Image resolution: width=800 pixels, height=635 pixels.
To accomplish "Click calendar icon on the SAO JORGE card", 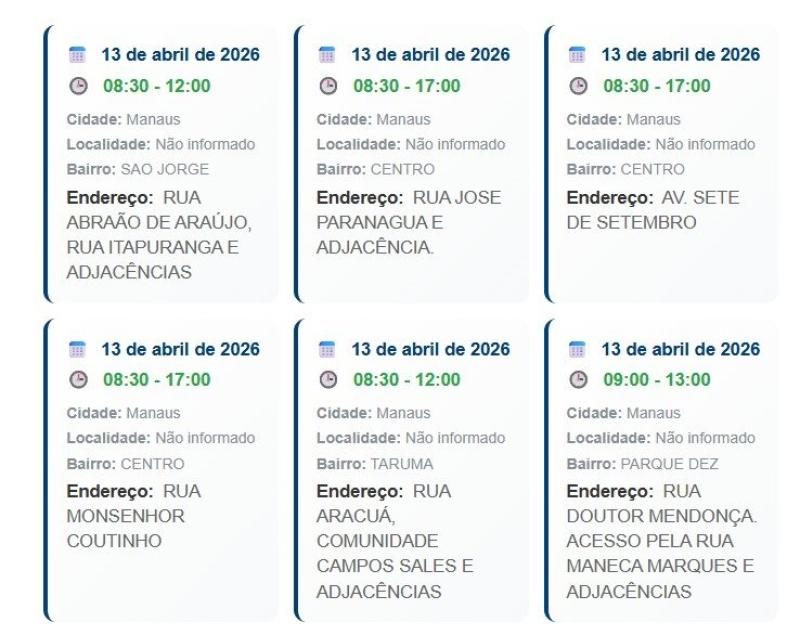I will pos(76,55).
